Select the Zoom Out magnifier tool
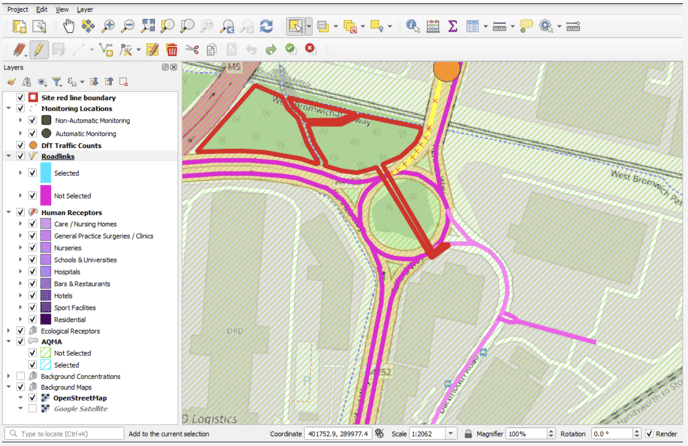Image resolution: width=688 pixels, height=446 pixels. click(x=128, y=26)
